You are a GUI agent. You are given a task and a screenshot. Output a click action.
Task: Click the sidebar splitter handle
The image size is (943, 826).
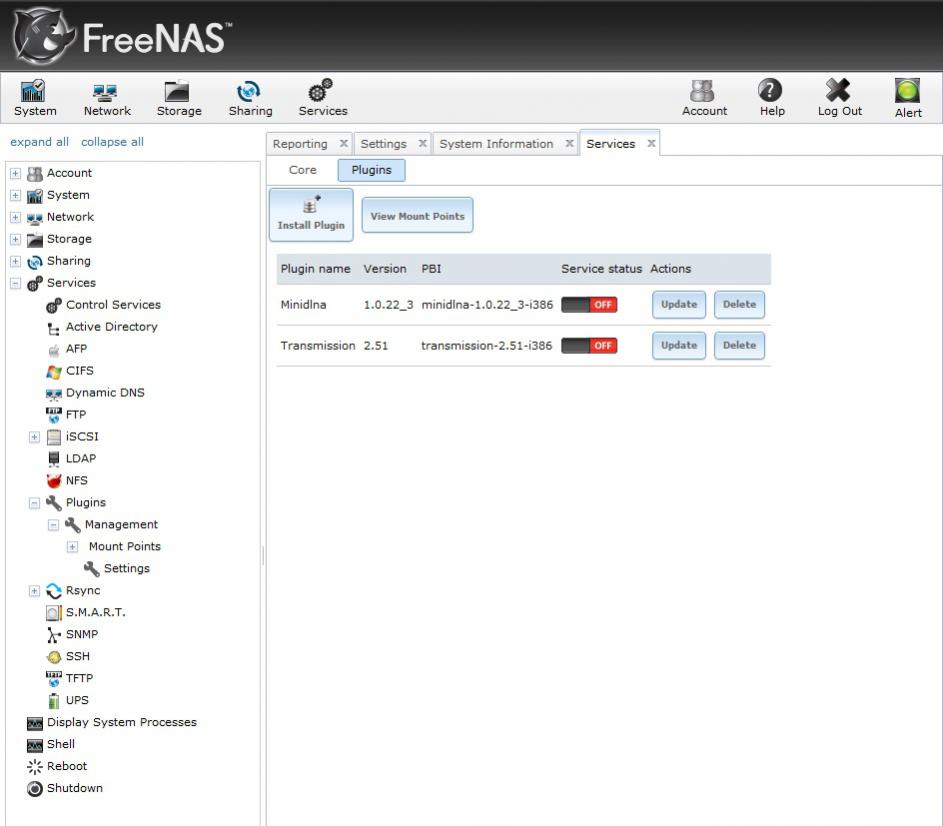263,556
